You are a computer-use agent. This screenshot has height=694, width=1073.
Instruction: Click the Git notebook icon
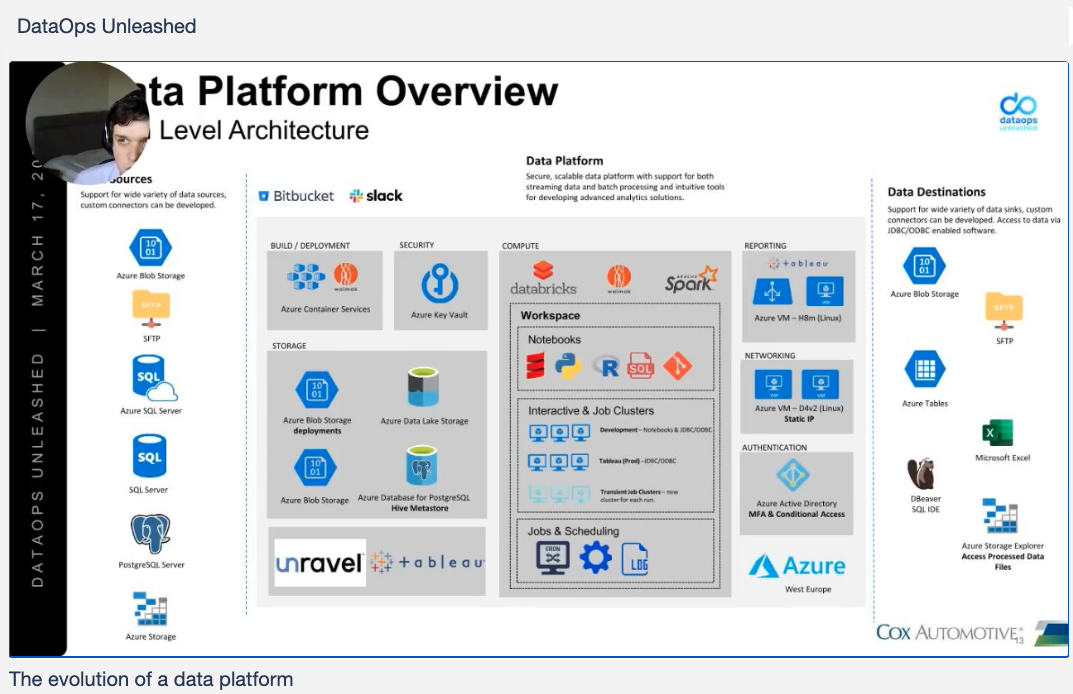[x=677, y=366]
